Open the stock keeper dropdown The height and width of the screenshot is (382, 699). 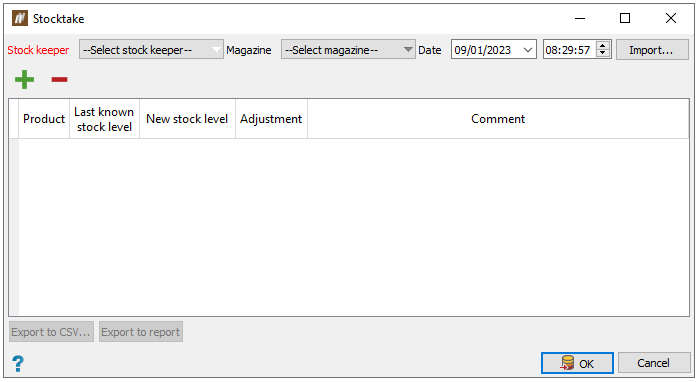pos(151,49)
